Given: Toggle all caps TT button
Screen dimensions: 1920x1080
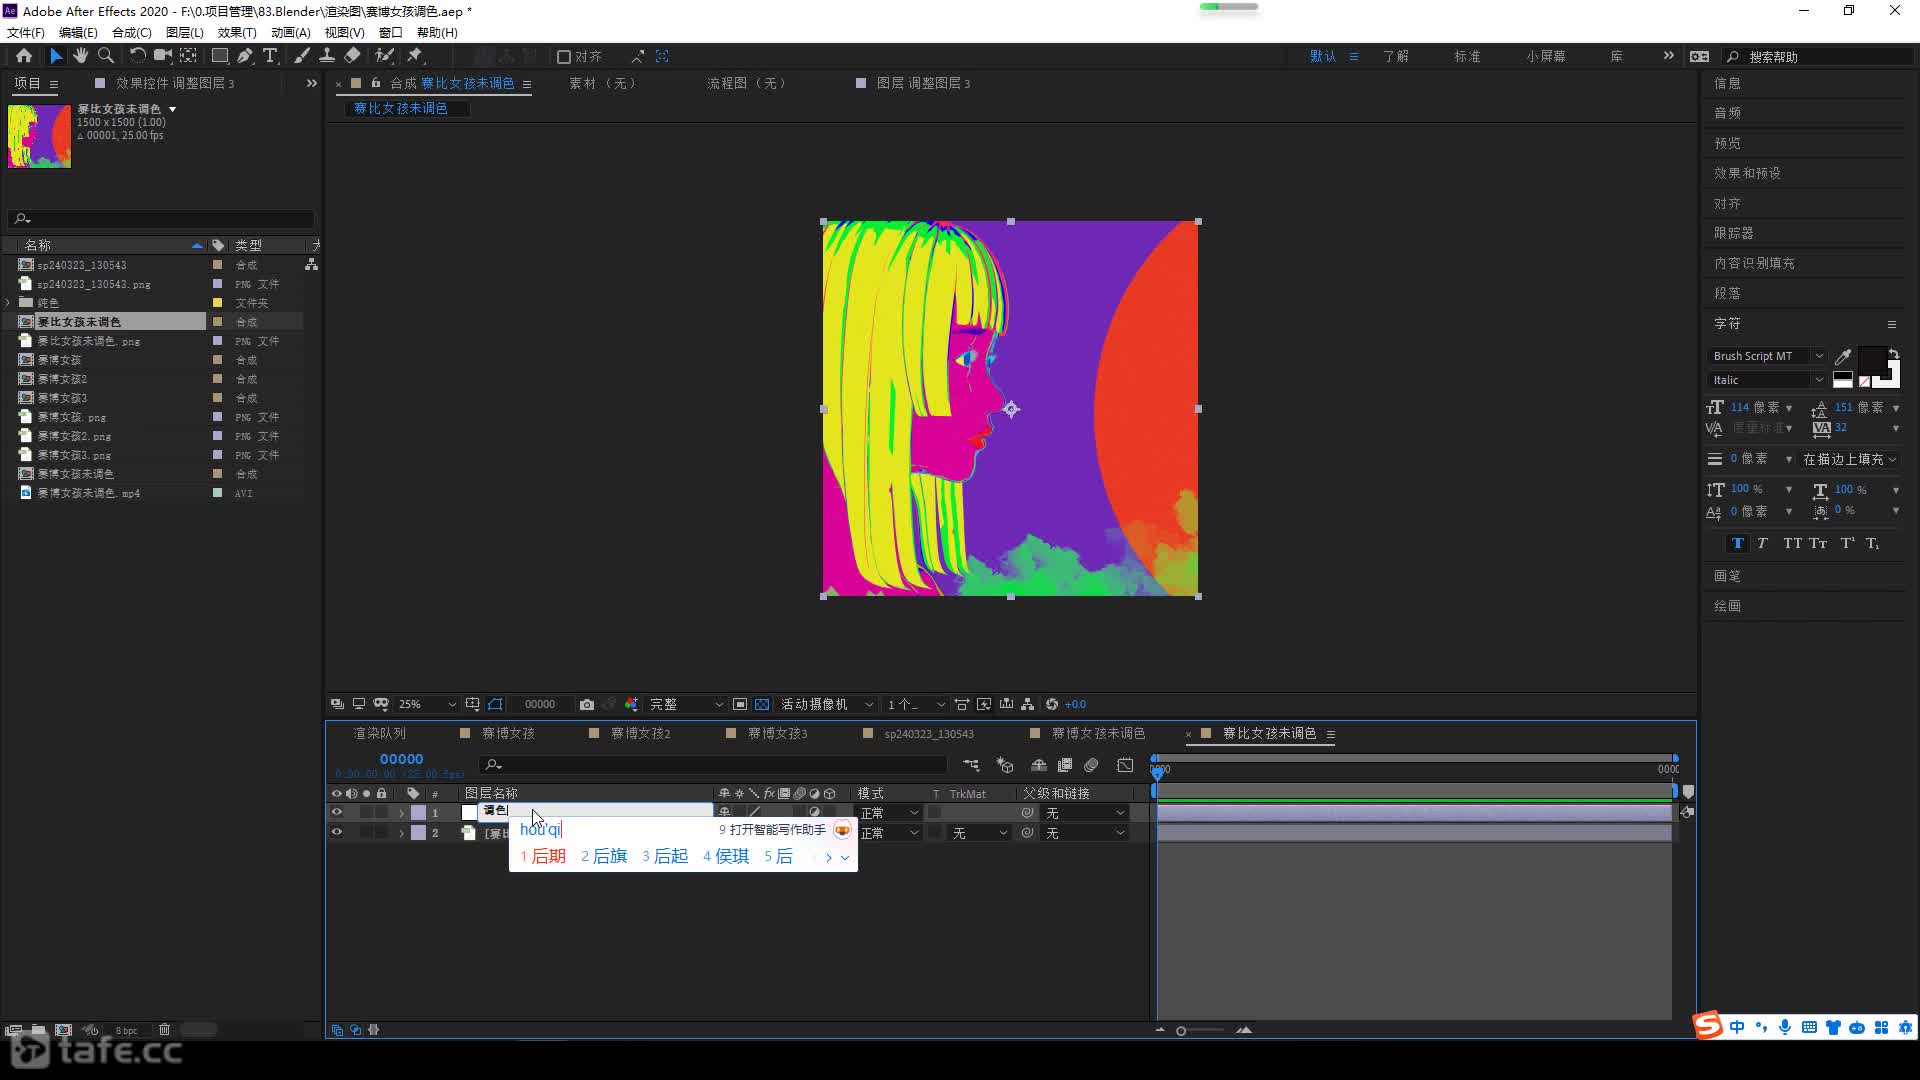Looking at the screenshot, I should pos(1792,543).
